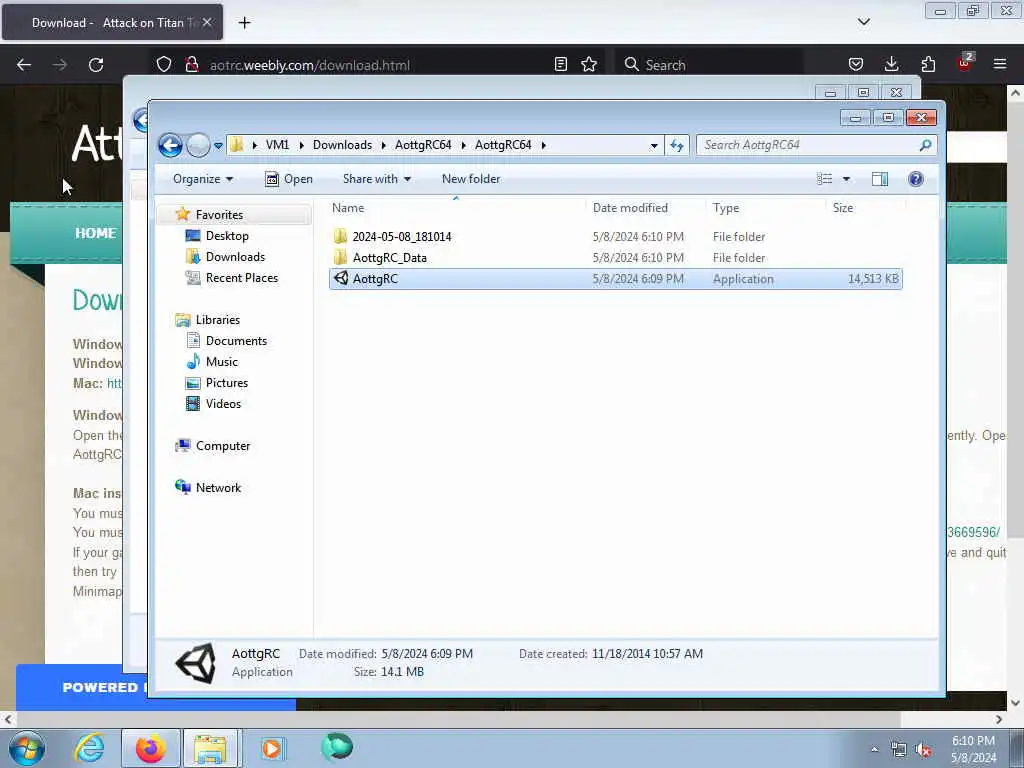Bookmark this page with star icon
The image size is (1024, 768).
589,64
